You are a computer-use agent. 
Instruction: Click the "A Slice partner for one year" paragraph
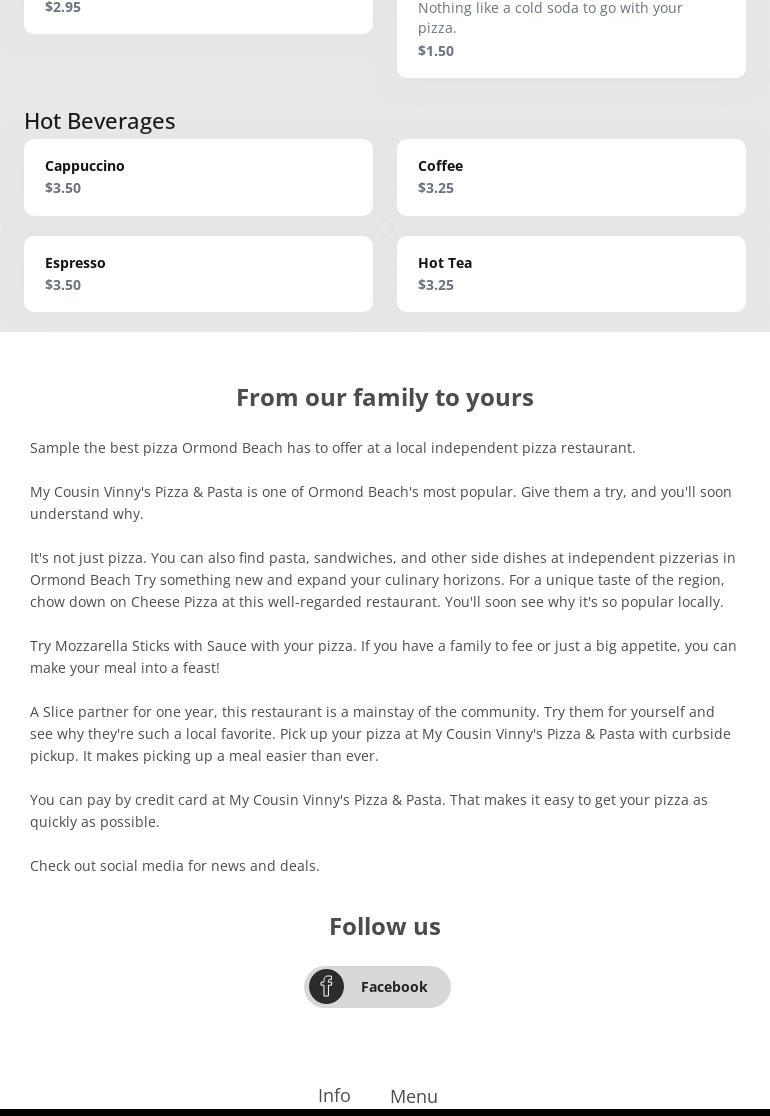tap(380, 734)
